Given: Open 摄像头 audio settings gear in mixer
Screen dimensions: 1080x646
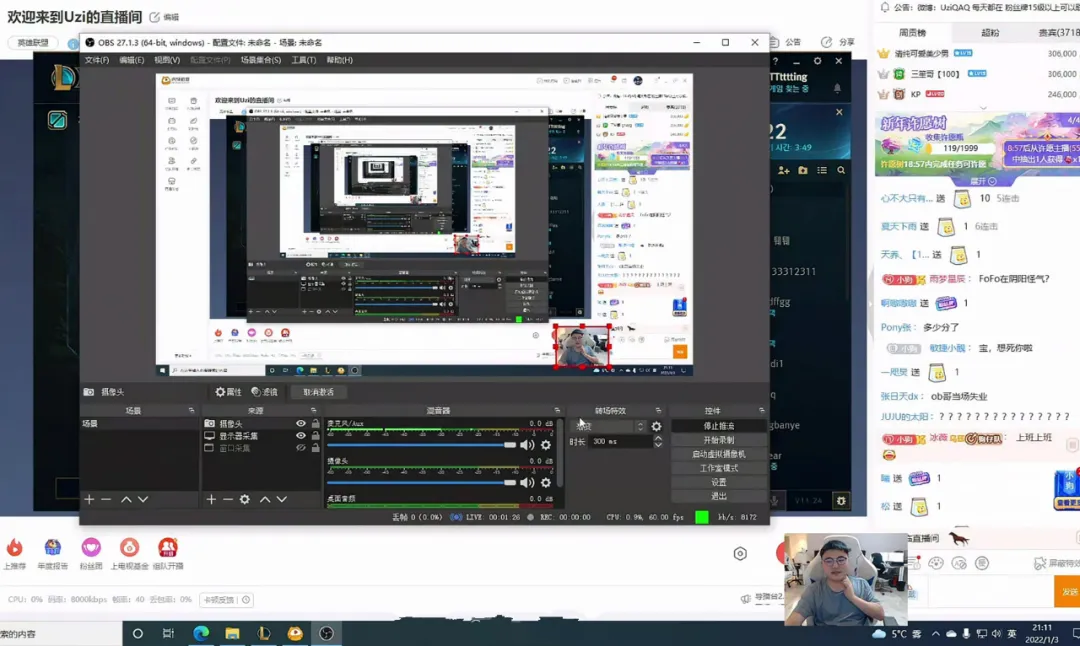Looking at the screenshot, I should pos(546,483).
